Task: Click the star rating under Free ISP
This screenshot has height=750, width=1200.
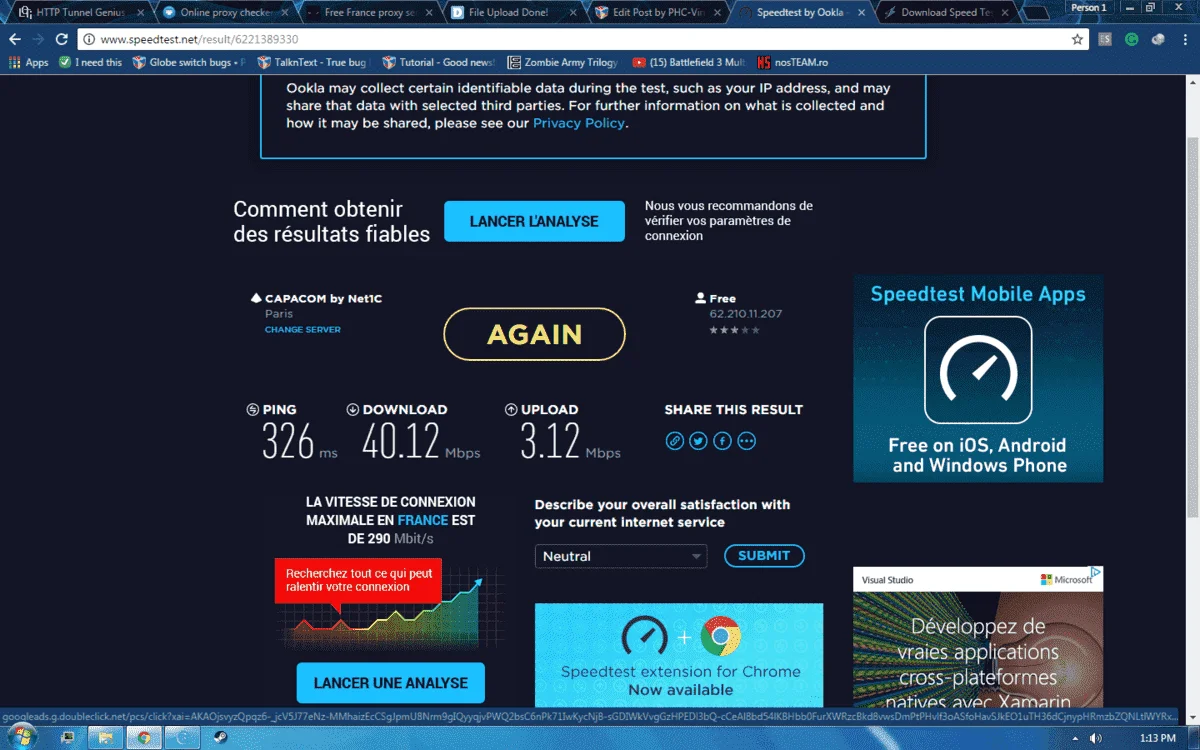Action: pos(734,330)
